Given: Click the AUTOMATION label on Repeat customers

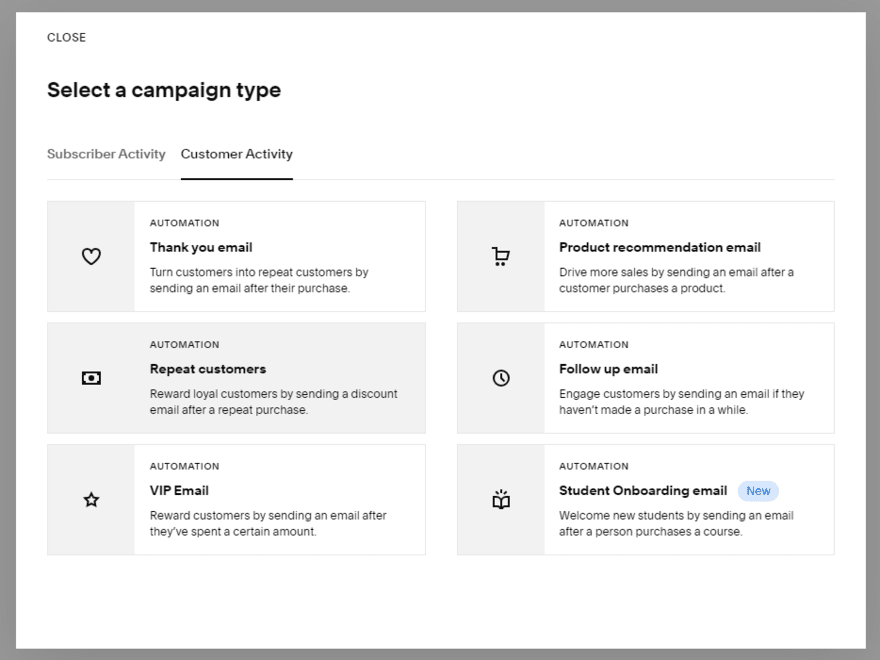Looking at the screenshot, I should point(184,344).
